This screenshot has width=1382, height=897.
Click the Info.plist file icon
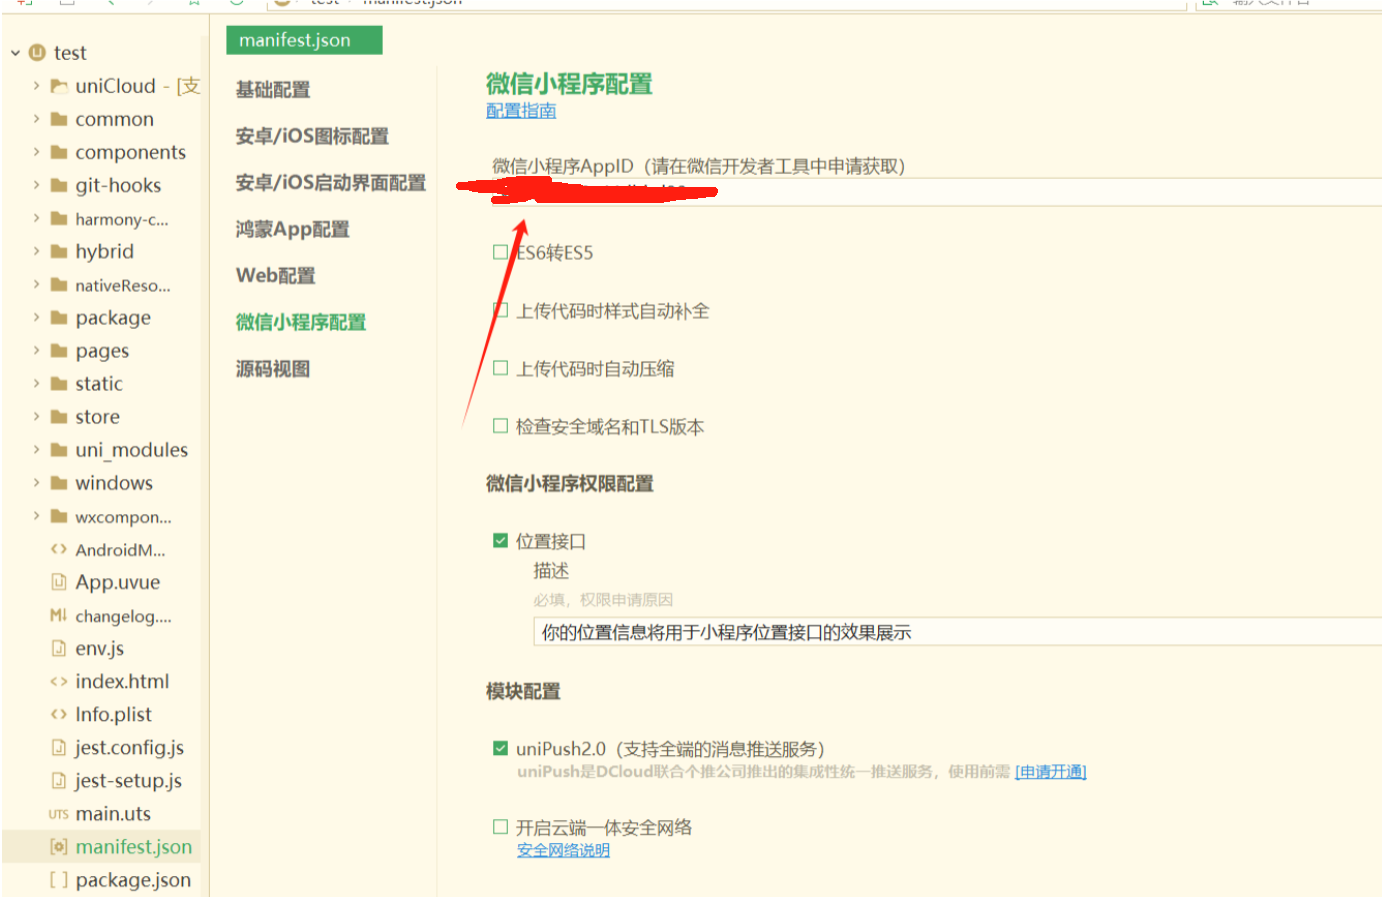59,714
